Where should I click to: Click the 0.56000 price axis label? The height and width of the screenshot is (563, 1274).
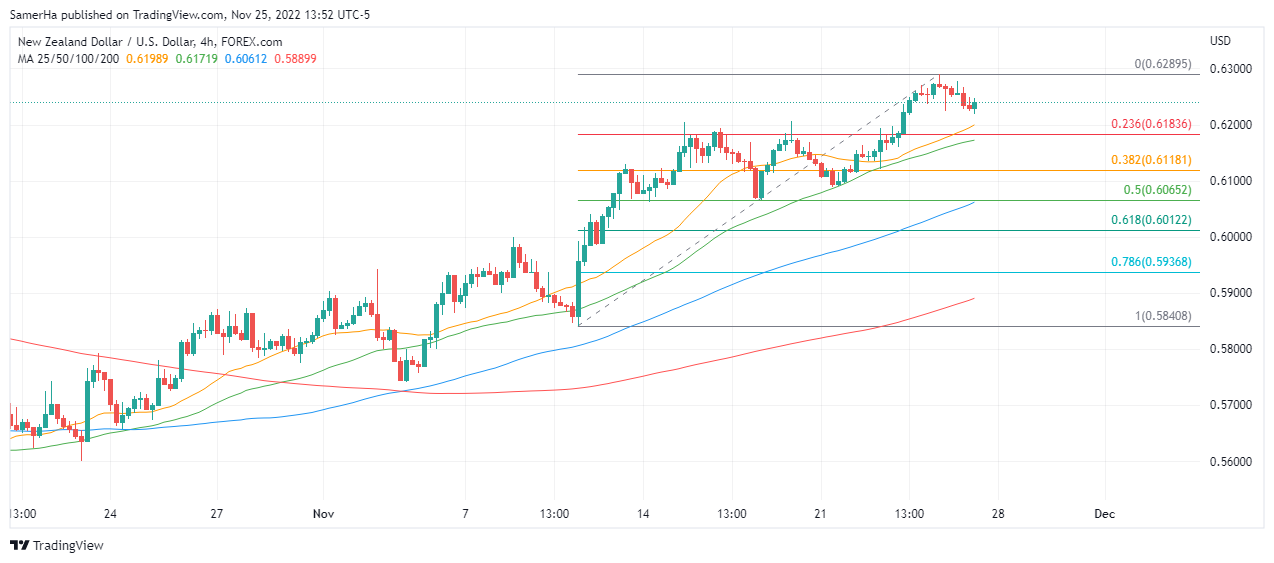point(1231,461)
